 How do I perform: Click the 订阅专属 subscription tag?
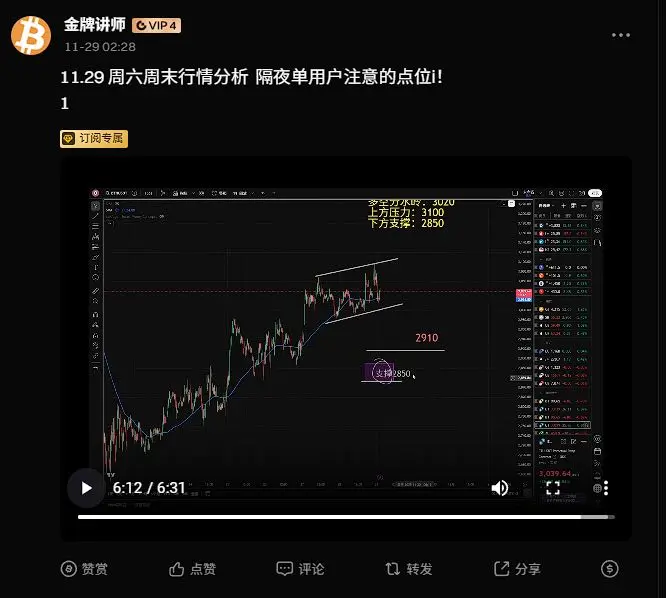[94, 139]
